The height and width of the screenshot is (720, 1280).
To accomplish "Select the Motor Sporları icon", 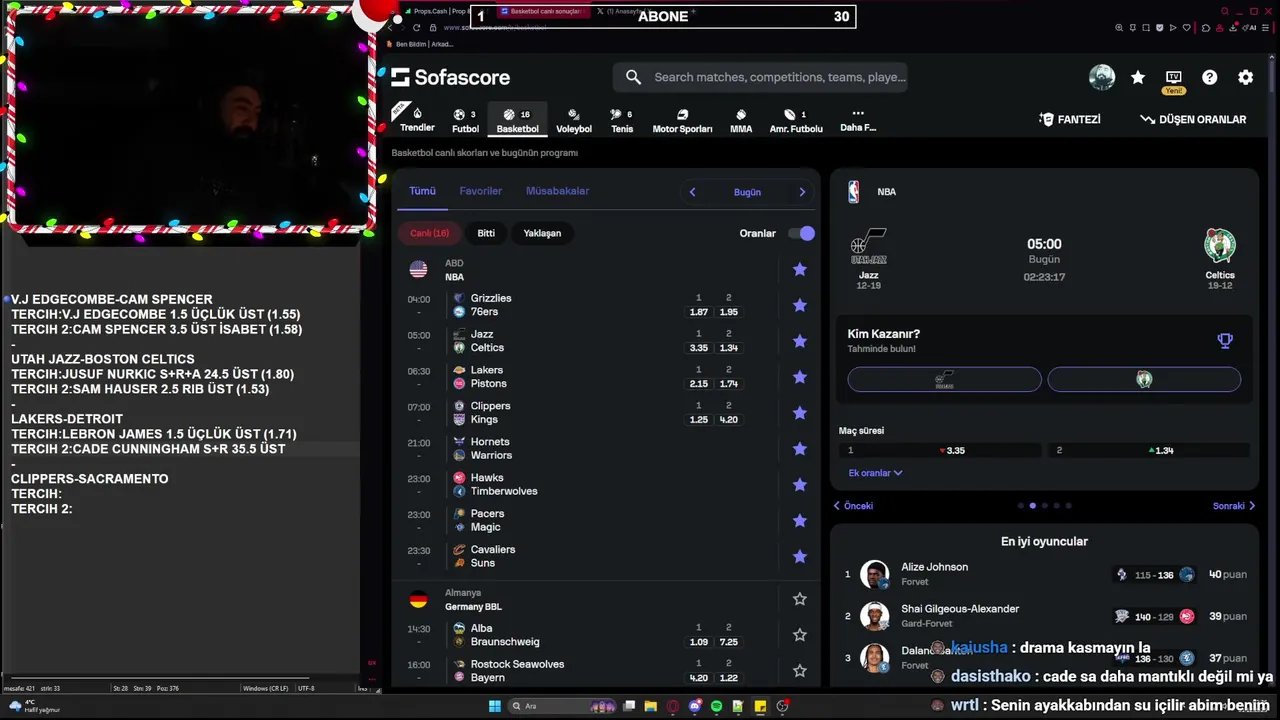I will [682, 120].
